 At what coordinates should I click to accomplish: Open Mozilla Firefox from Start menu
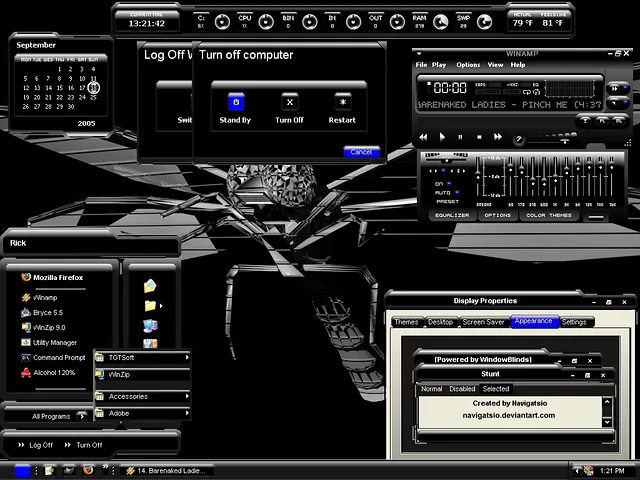point(57,277)
